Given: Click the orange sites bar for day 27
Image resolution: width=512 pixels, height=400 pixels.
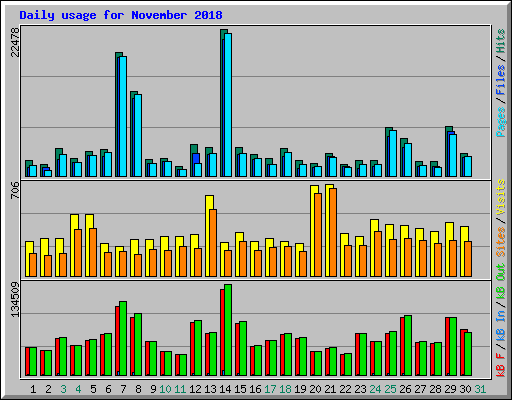Looking at the screenshot, I should pyautogui.click(x=423, y=258).
